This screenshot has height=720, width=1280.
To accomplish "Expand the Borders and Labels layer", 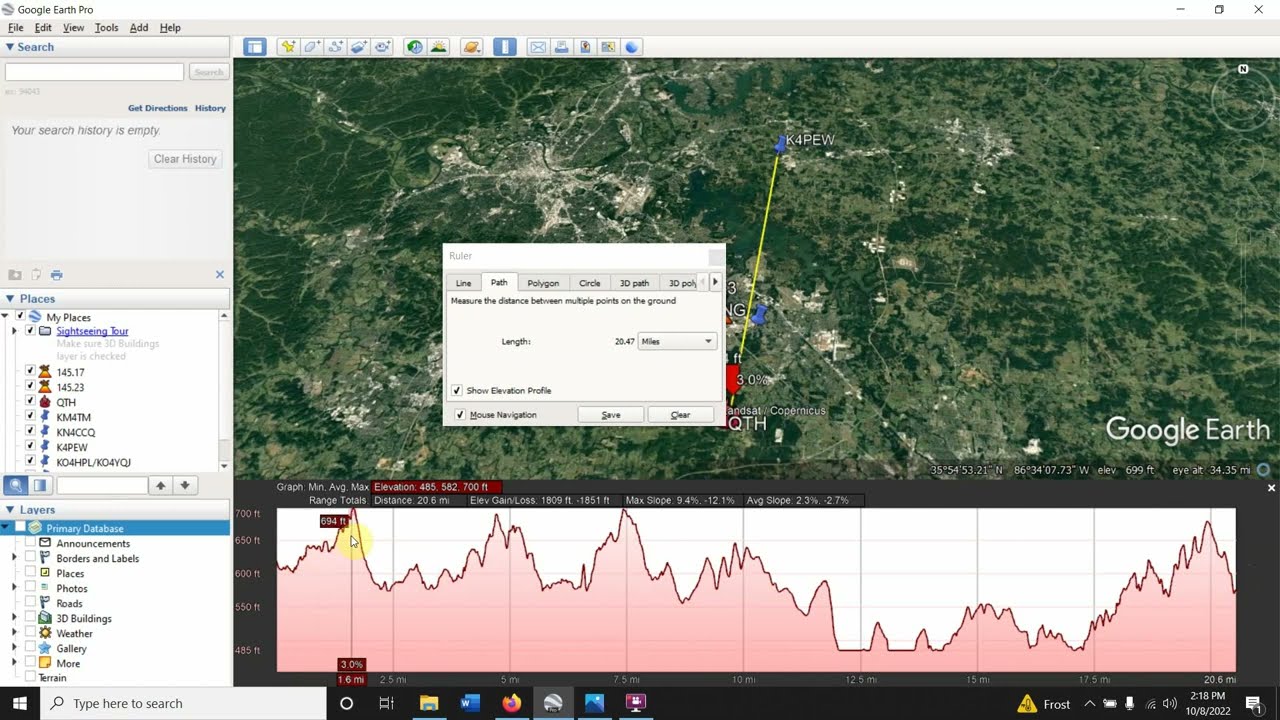I will tap(14, 558).
